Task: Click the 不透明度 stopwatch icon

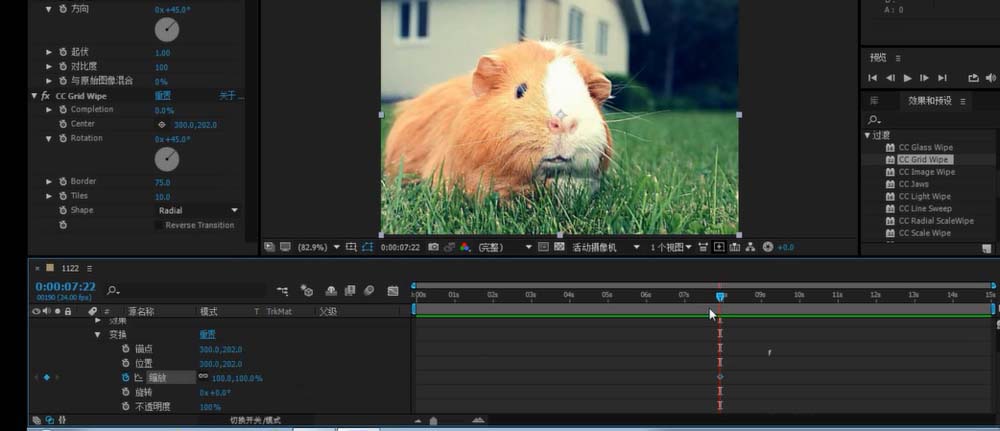Action: tap(126, 407)
